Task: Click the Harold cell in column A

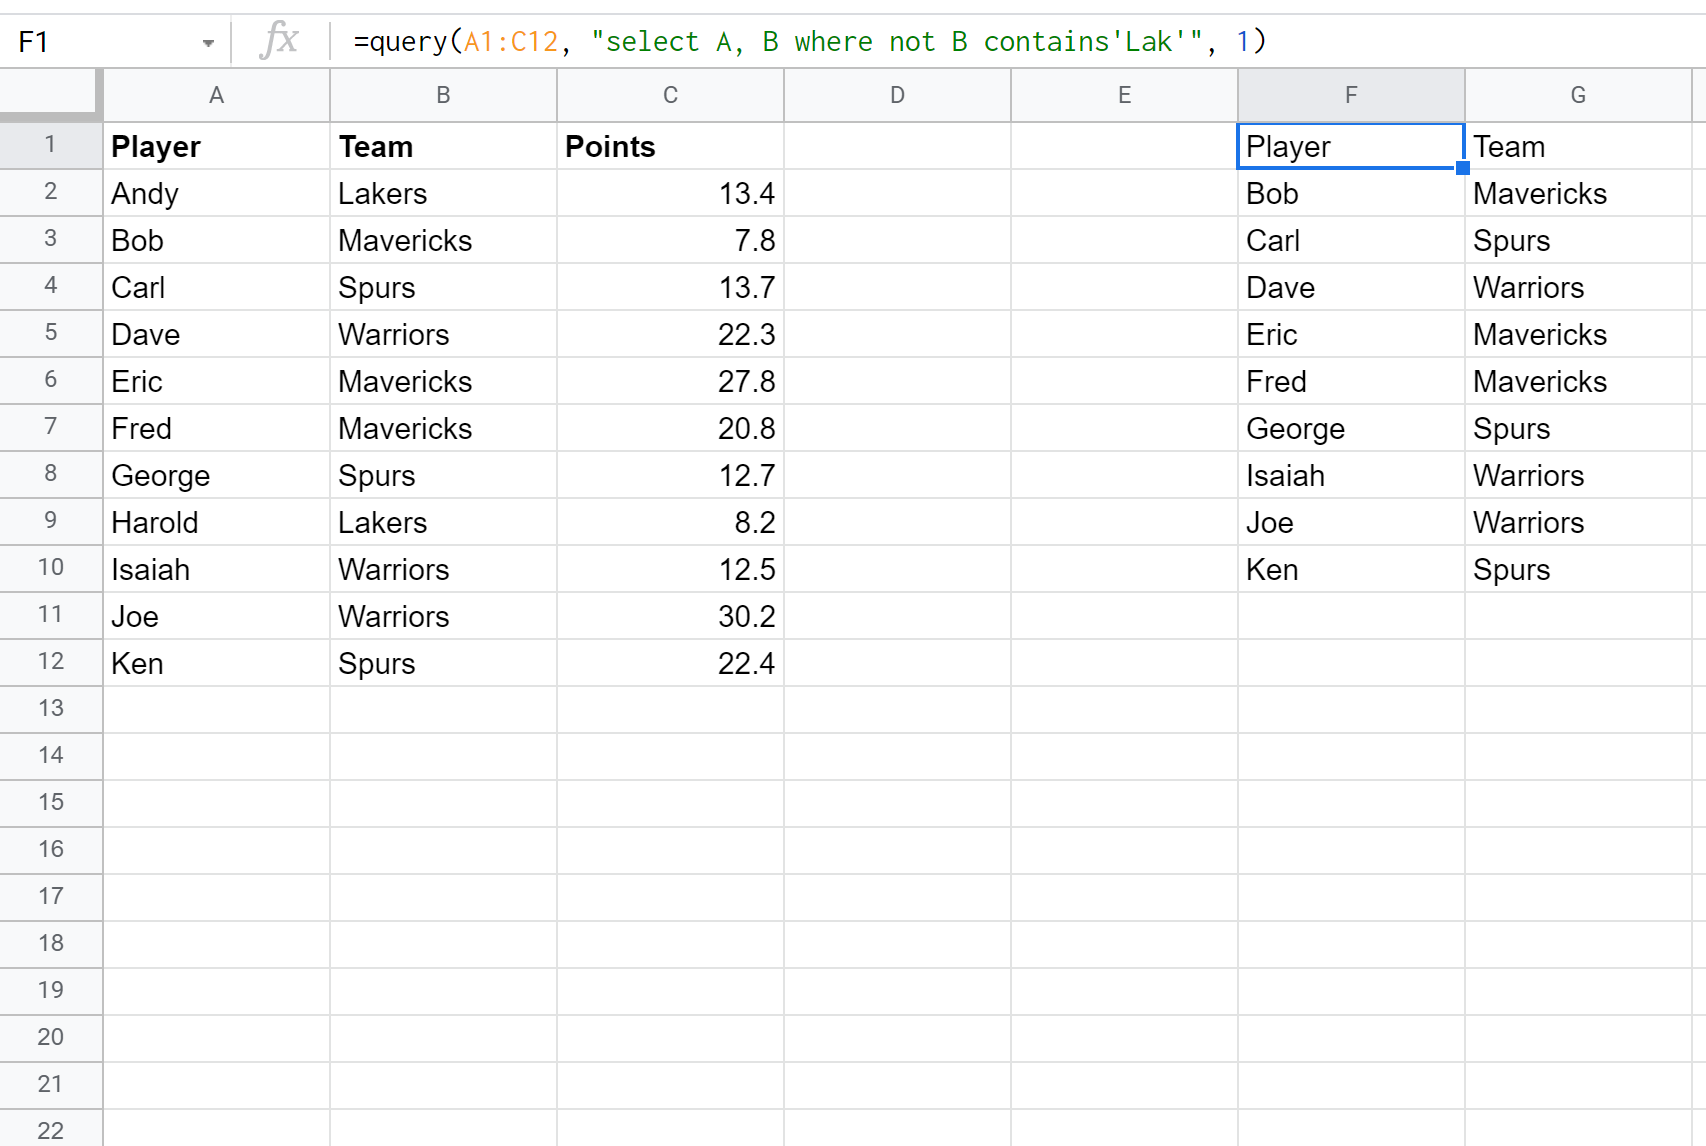Action: tap(216, 523)
